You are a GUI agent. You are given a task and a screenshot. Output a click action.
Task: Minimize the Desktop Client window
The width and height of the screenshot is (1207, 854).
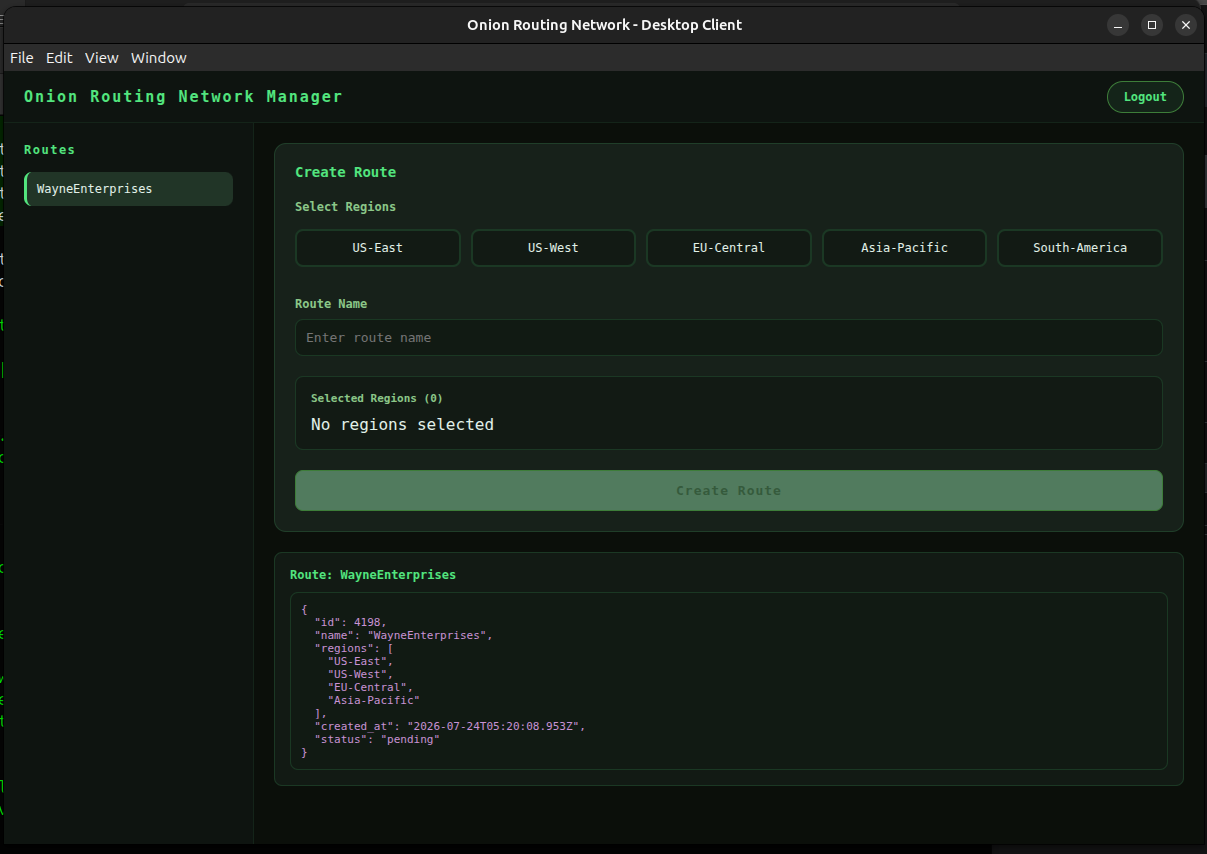1118,25
